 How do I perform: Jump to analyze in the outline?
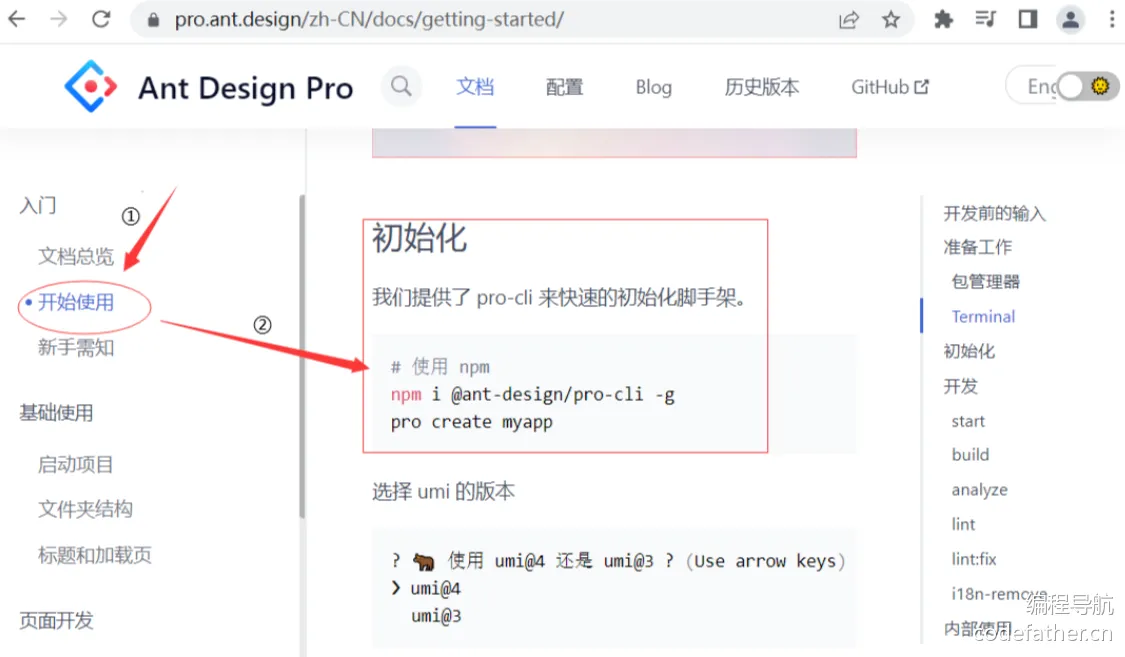pyautogui.click(x=979, y=490)
